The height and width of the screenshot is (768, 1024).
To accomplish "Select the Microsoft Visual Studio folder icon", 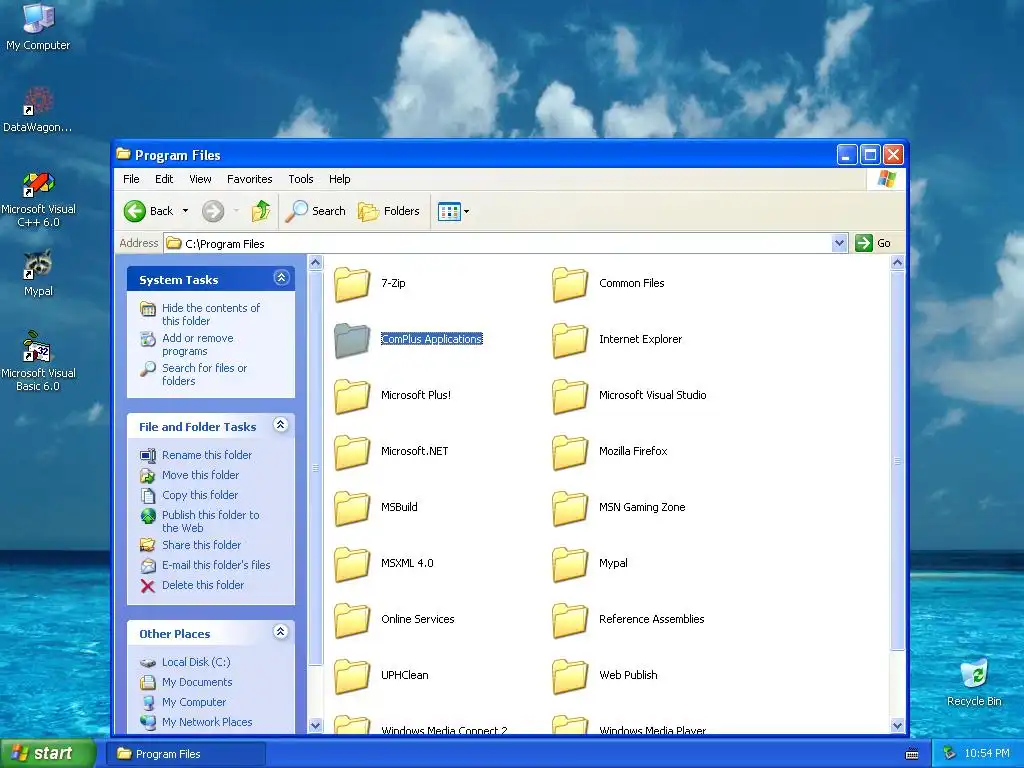I will tap(570, 396).
